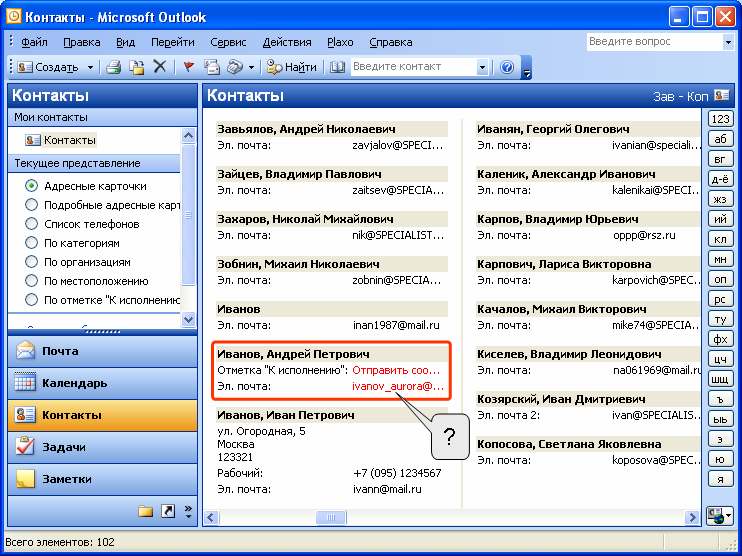Select the Список телефонов view
Image resolution: width=742 pixels, height=556 pixels.
point(82,224)
